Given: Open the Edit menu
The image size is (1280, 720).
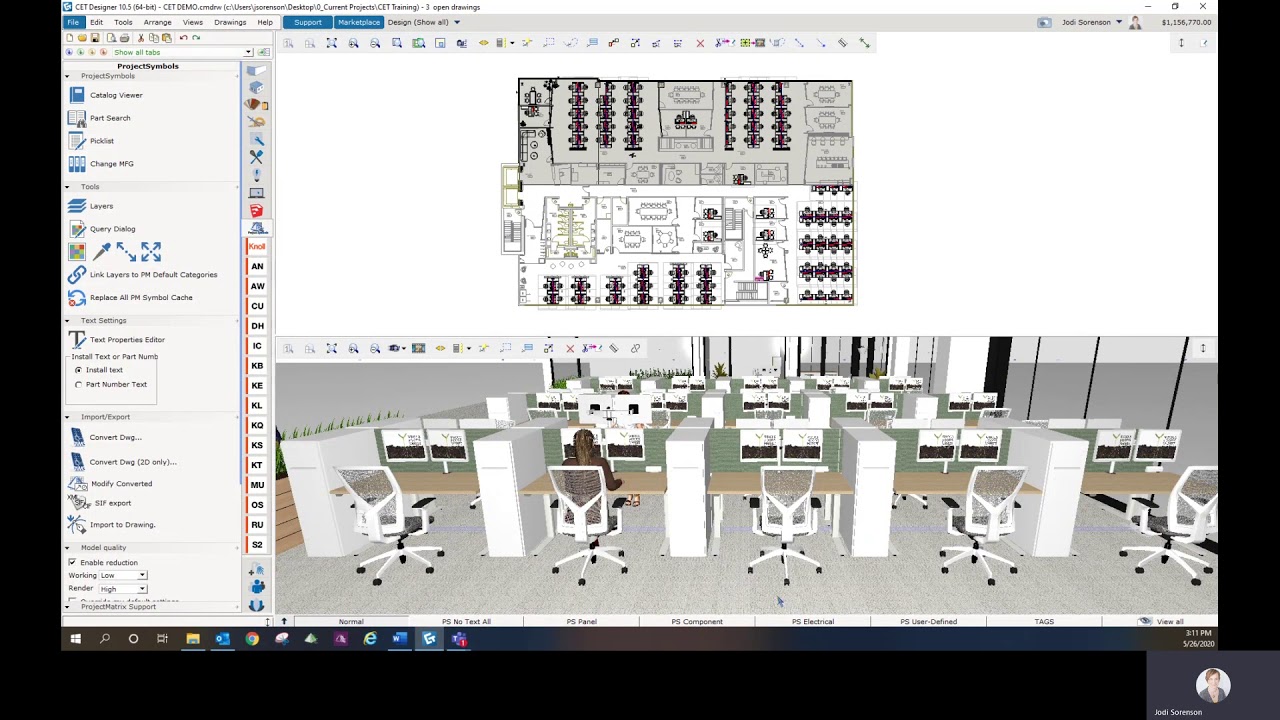Looking at the screenshot, I should [x=96, y=22].
